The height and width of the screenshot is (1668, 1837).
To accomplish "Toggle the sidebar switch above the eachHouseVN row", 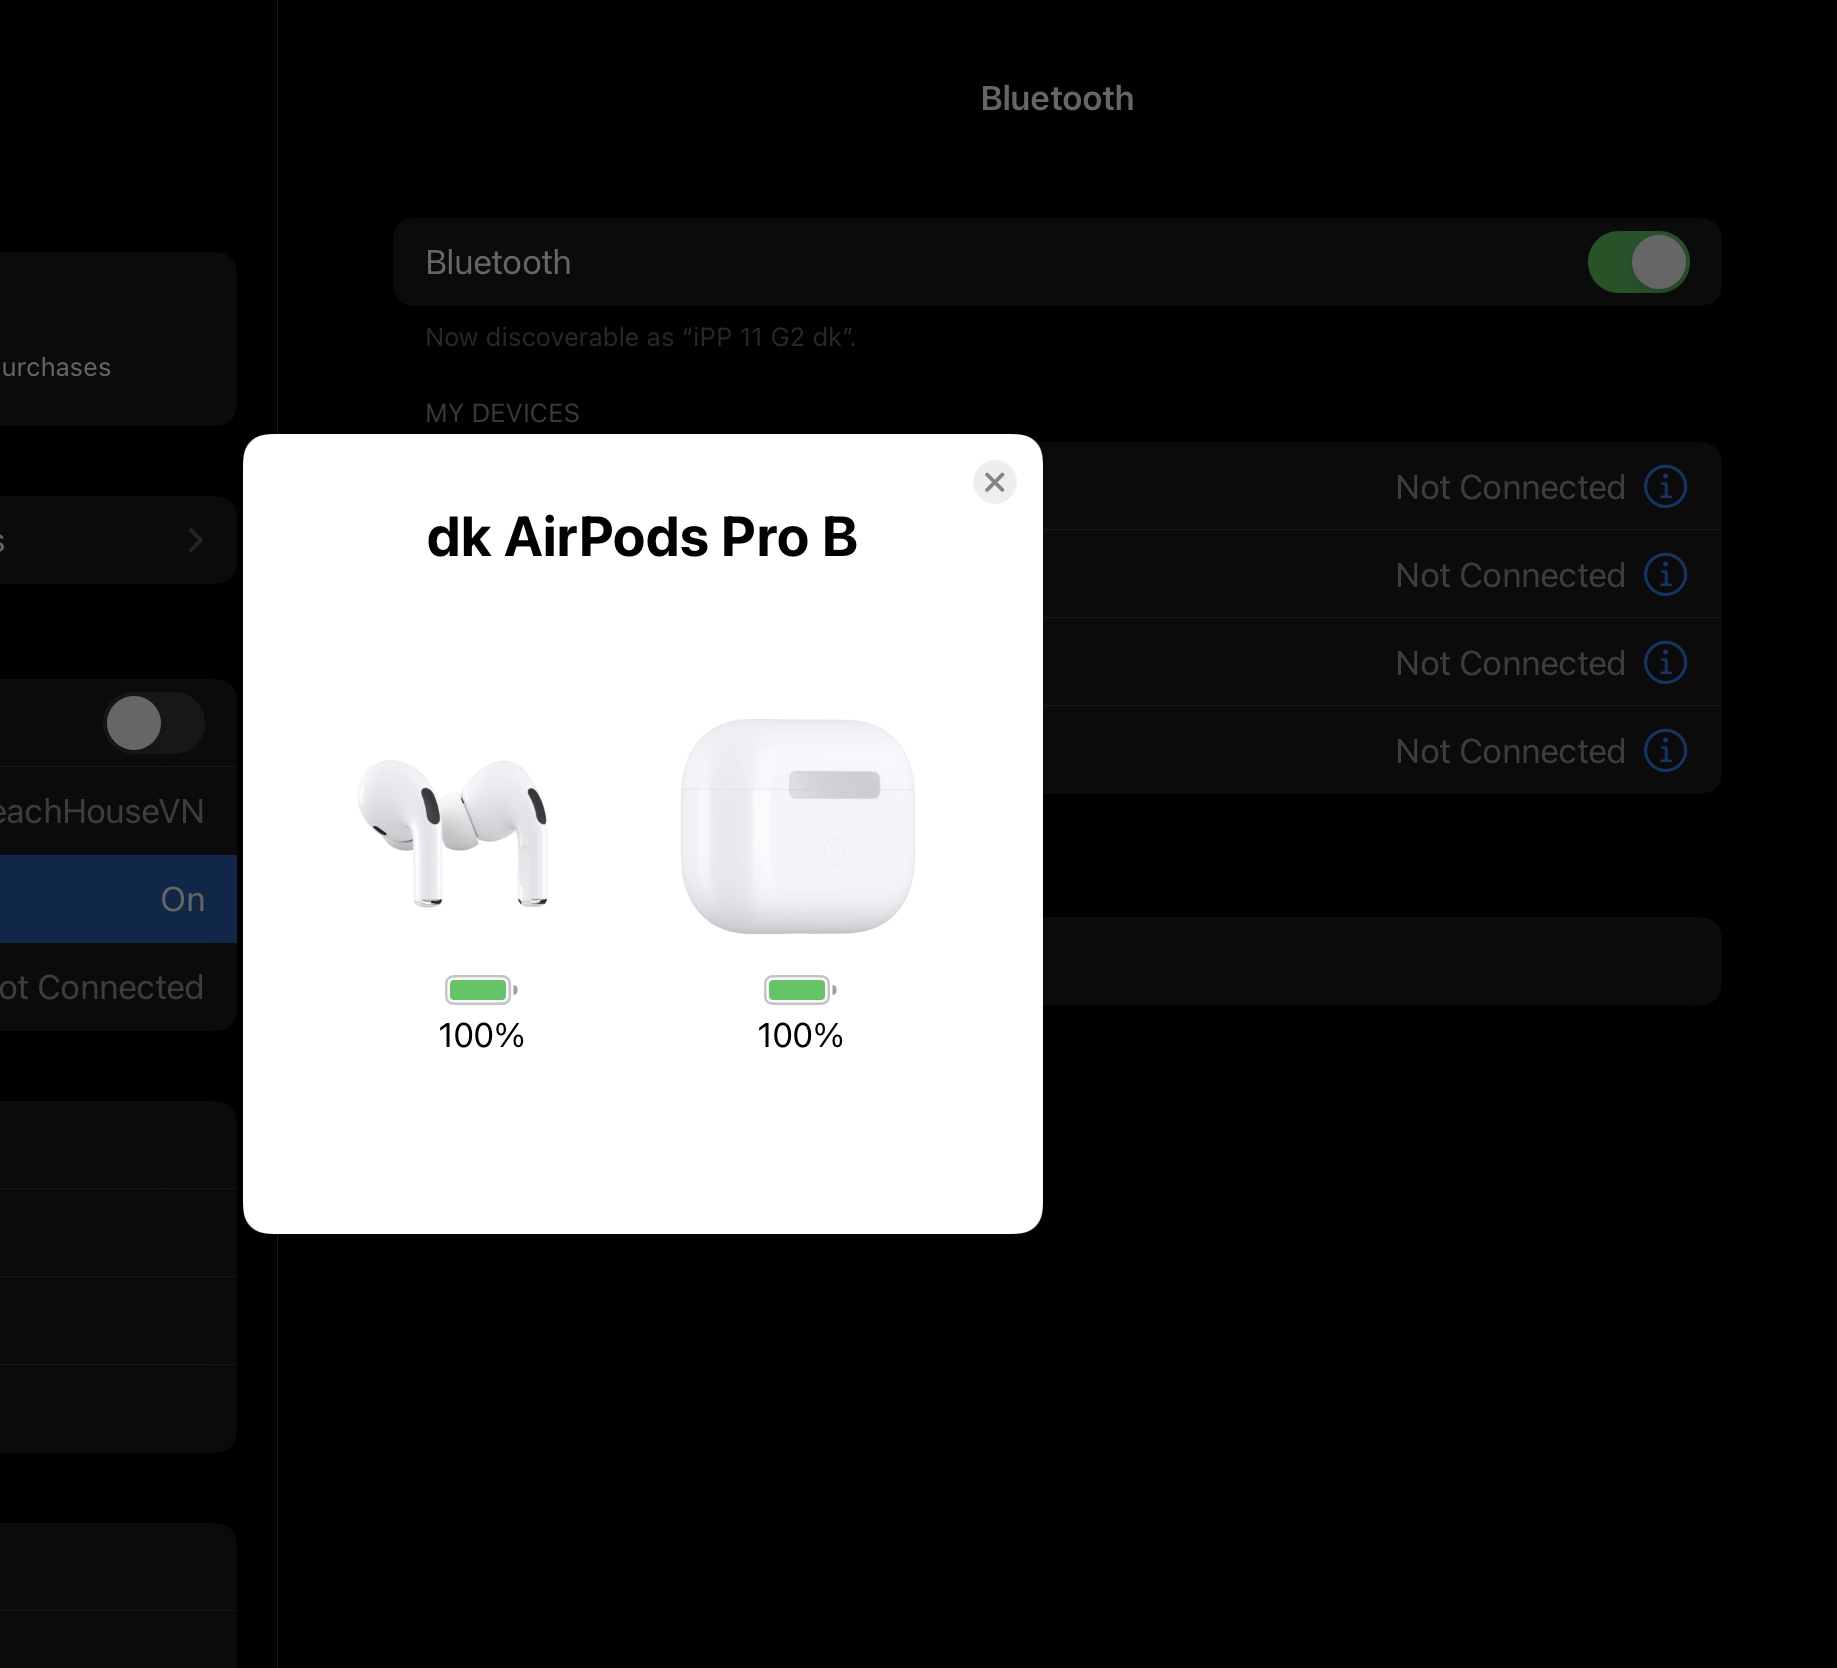I will coord(154,722).
